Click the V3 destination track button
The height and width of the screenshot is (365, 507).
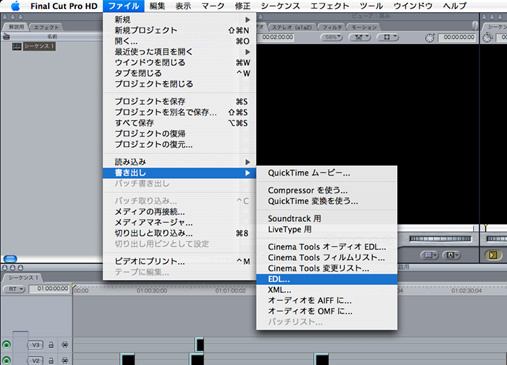(x=35, y=345)
